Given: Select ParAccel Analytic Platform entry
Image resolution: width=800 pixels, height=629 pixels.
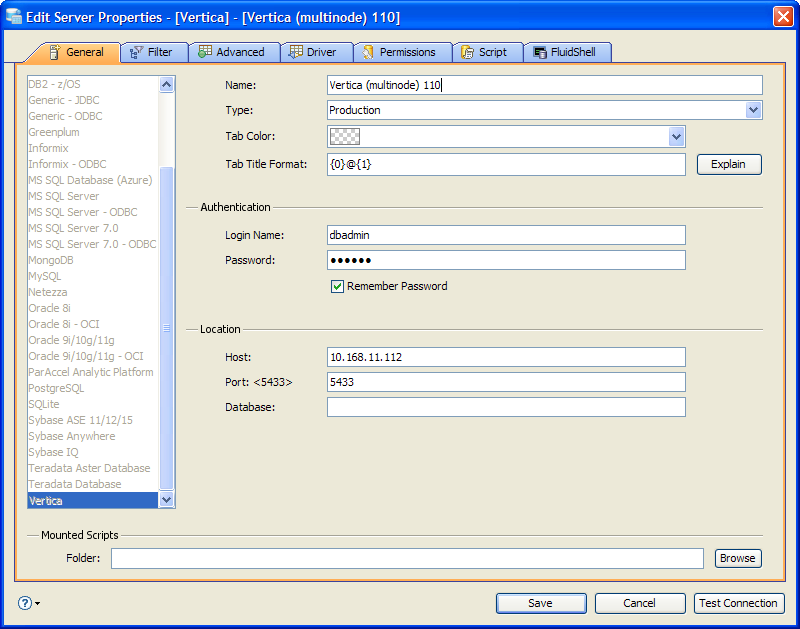Looking at the screenshot, I should point(93,372).
